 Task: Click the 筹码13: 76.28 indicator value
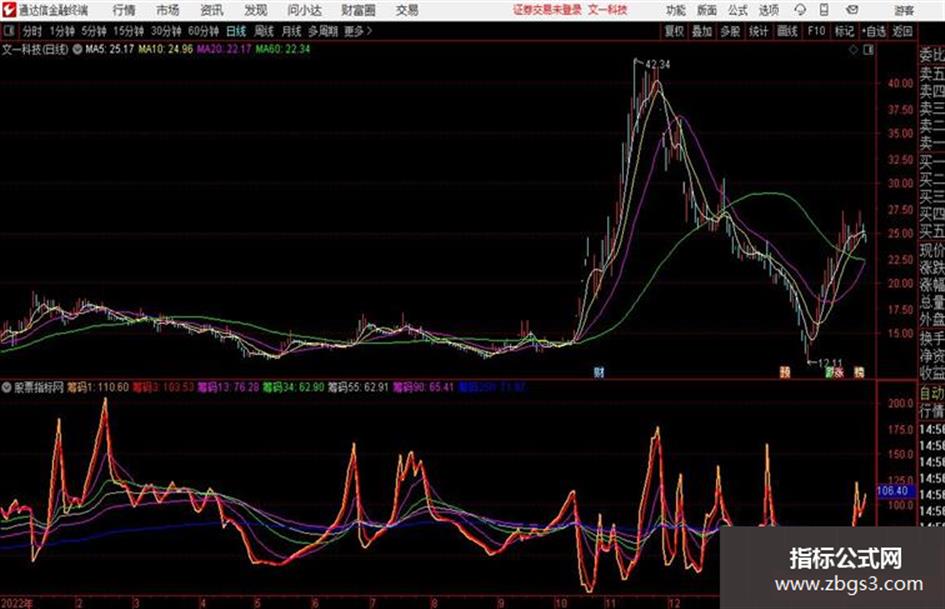pyautogui.click(x=228, y=387)
